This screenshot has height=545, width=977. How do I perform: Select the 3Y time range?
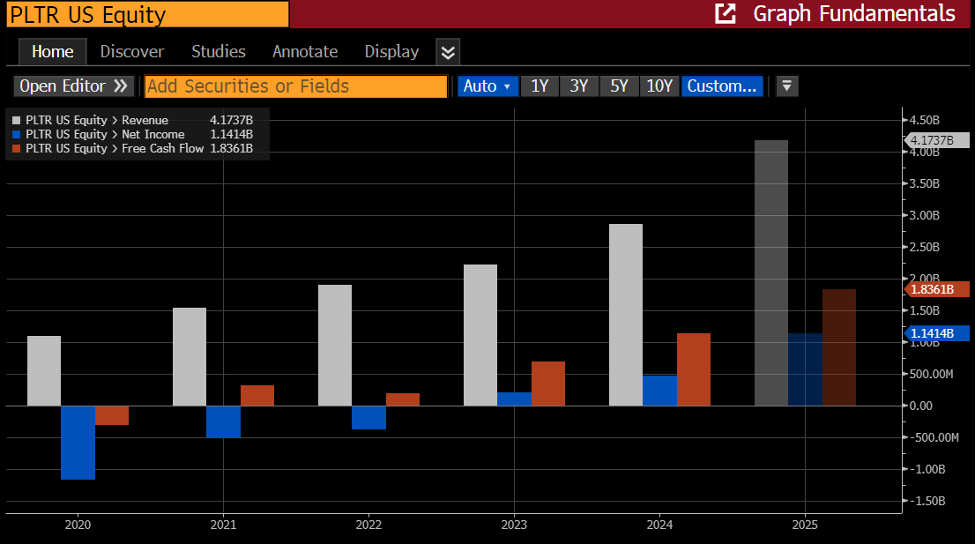[x=579, y=86]
